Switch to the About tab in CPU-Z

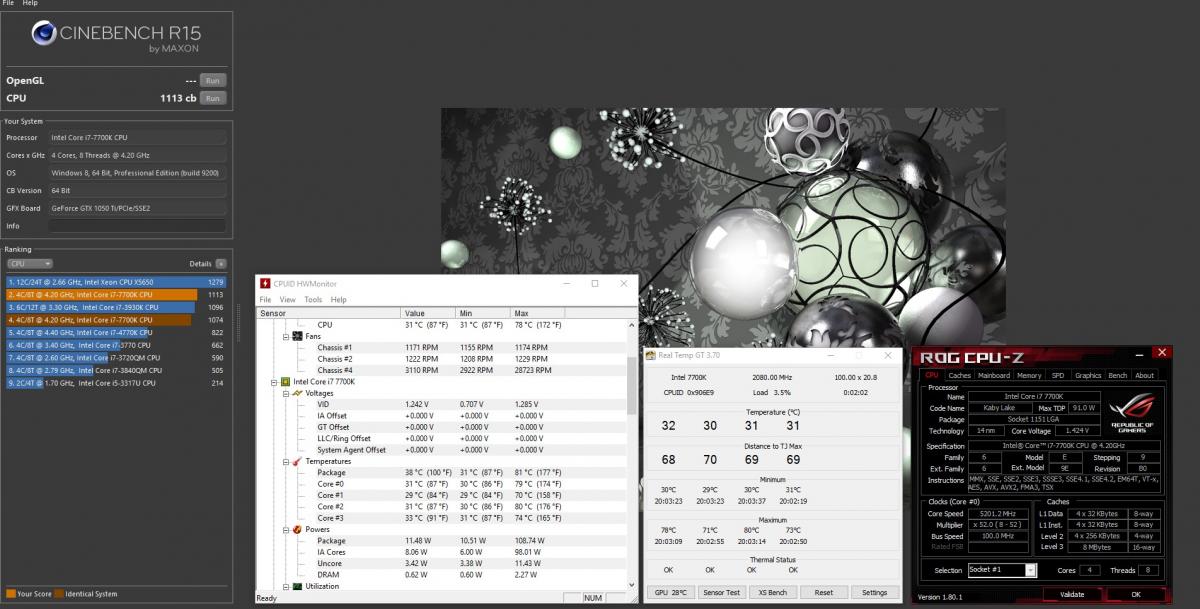(1145, 376)
